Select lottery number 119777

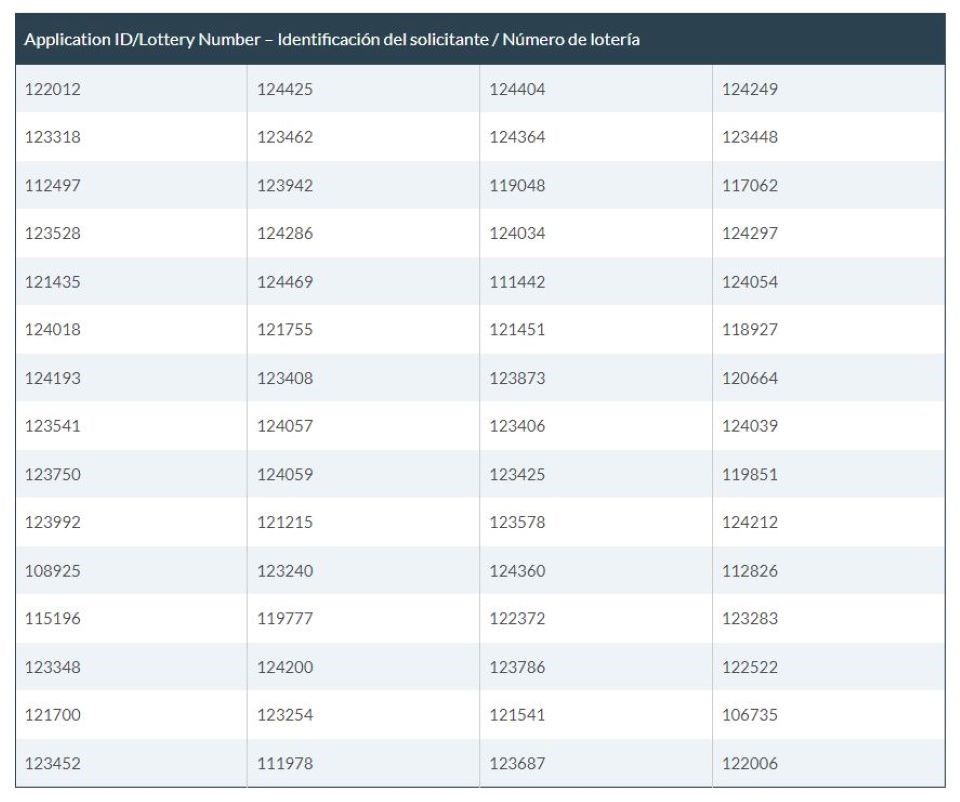pos(285,618)
